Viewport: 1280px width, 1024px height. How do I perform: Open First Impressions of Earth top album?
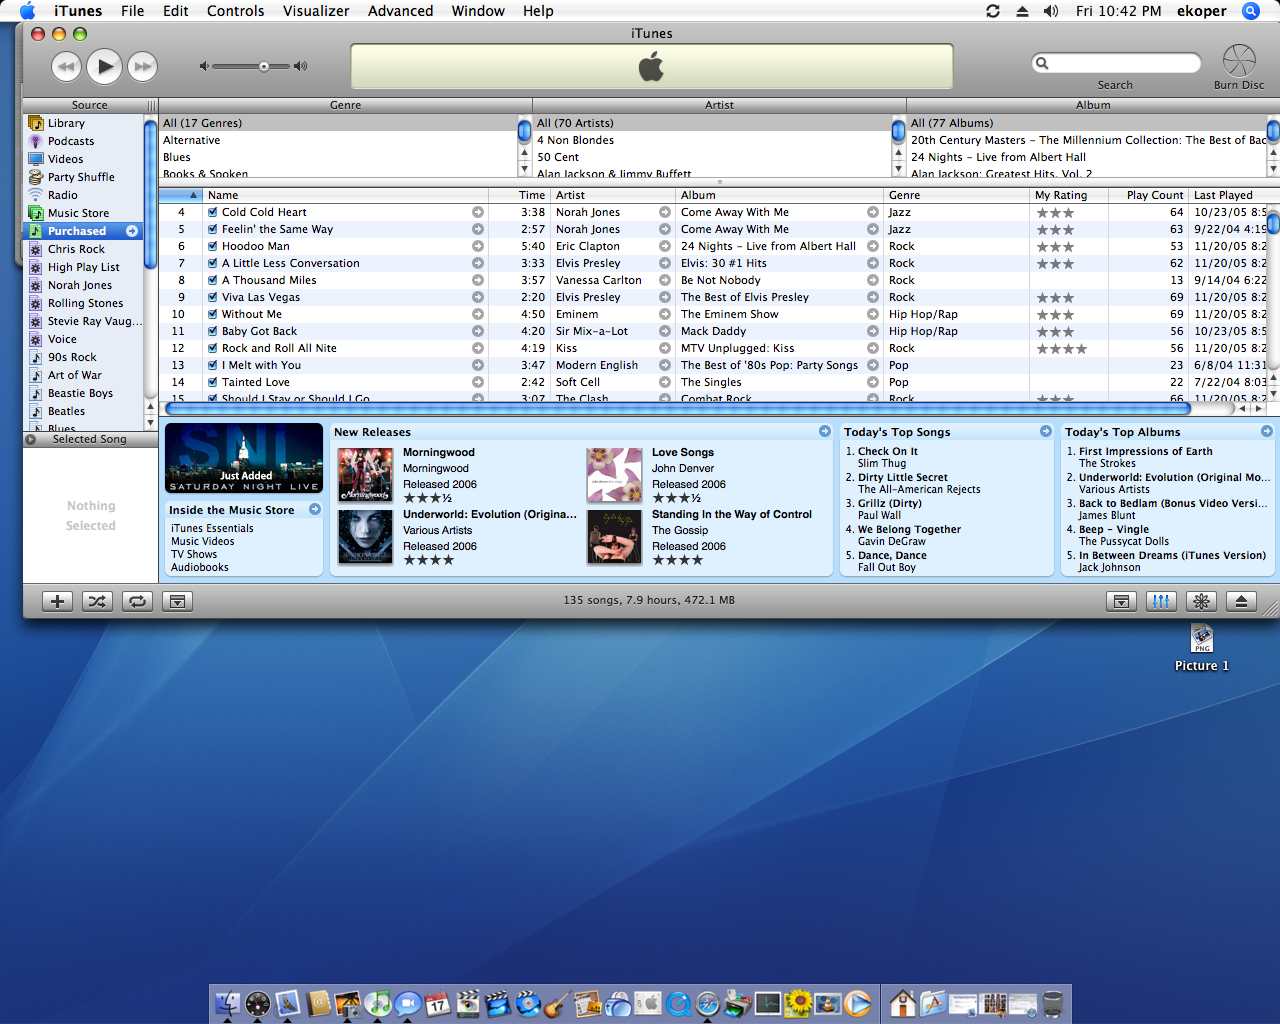click(1146, 451)
